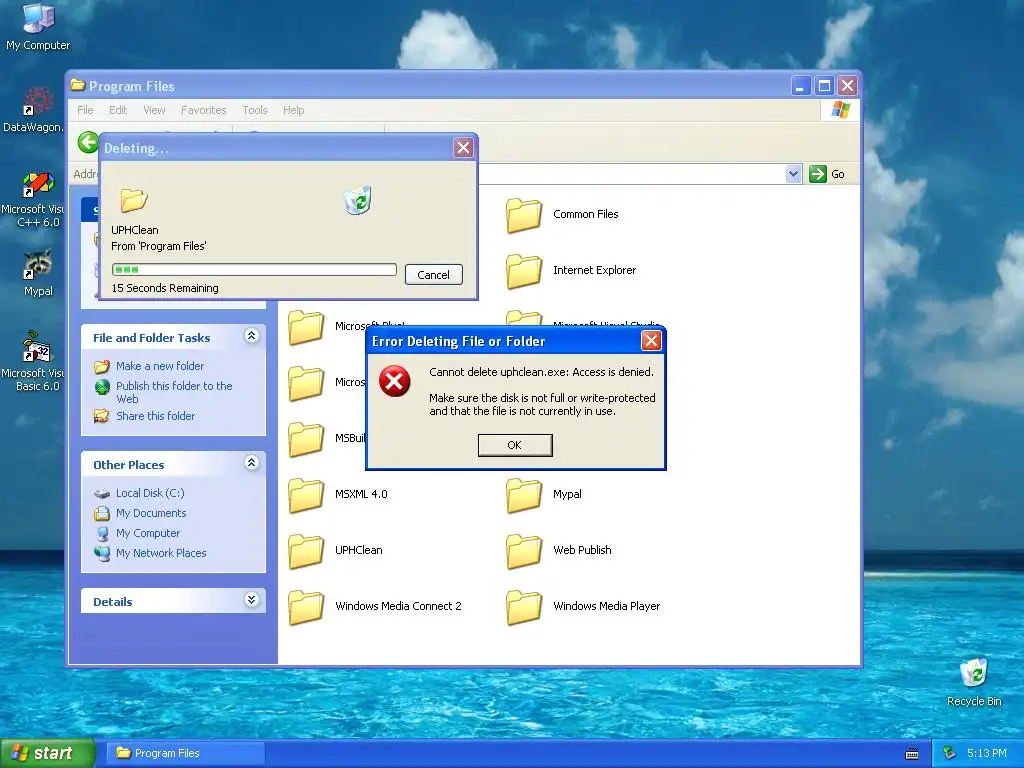The image size is (1024, 768).
Task: Click Share this folder
Action: pyautogui.click(x=155, y=416)
